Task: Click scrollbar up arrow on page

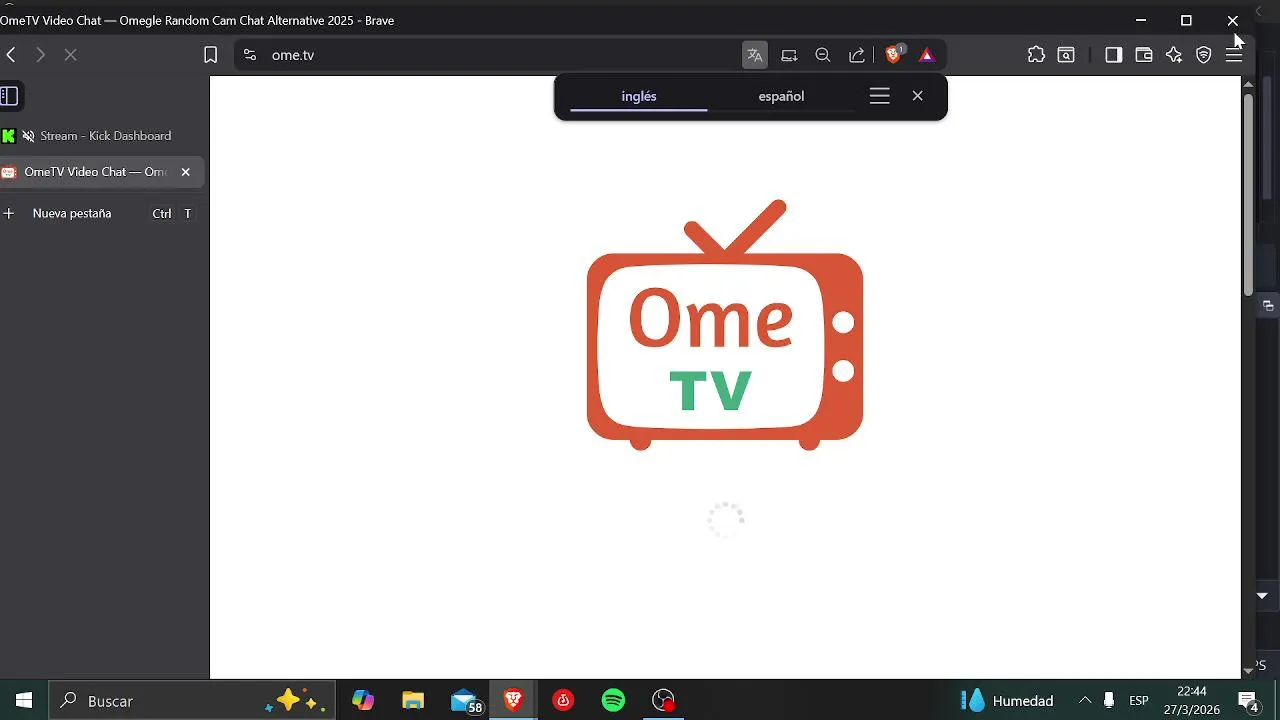Action: (1248, 84)
